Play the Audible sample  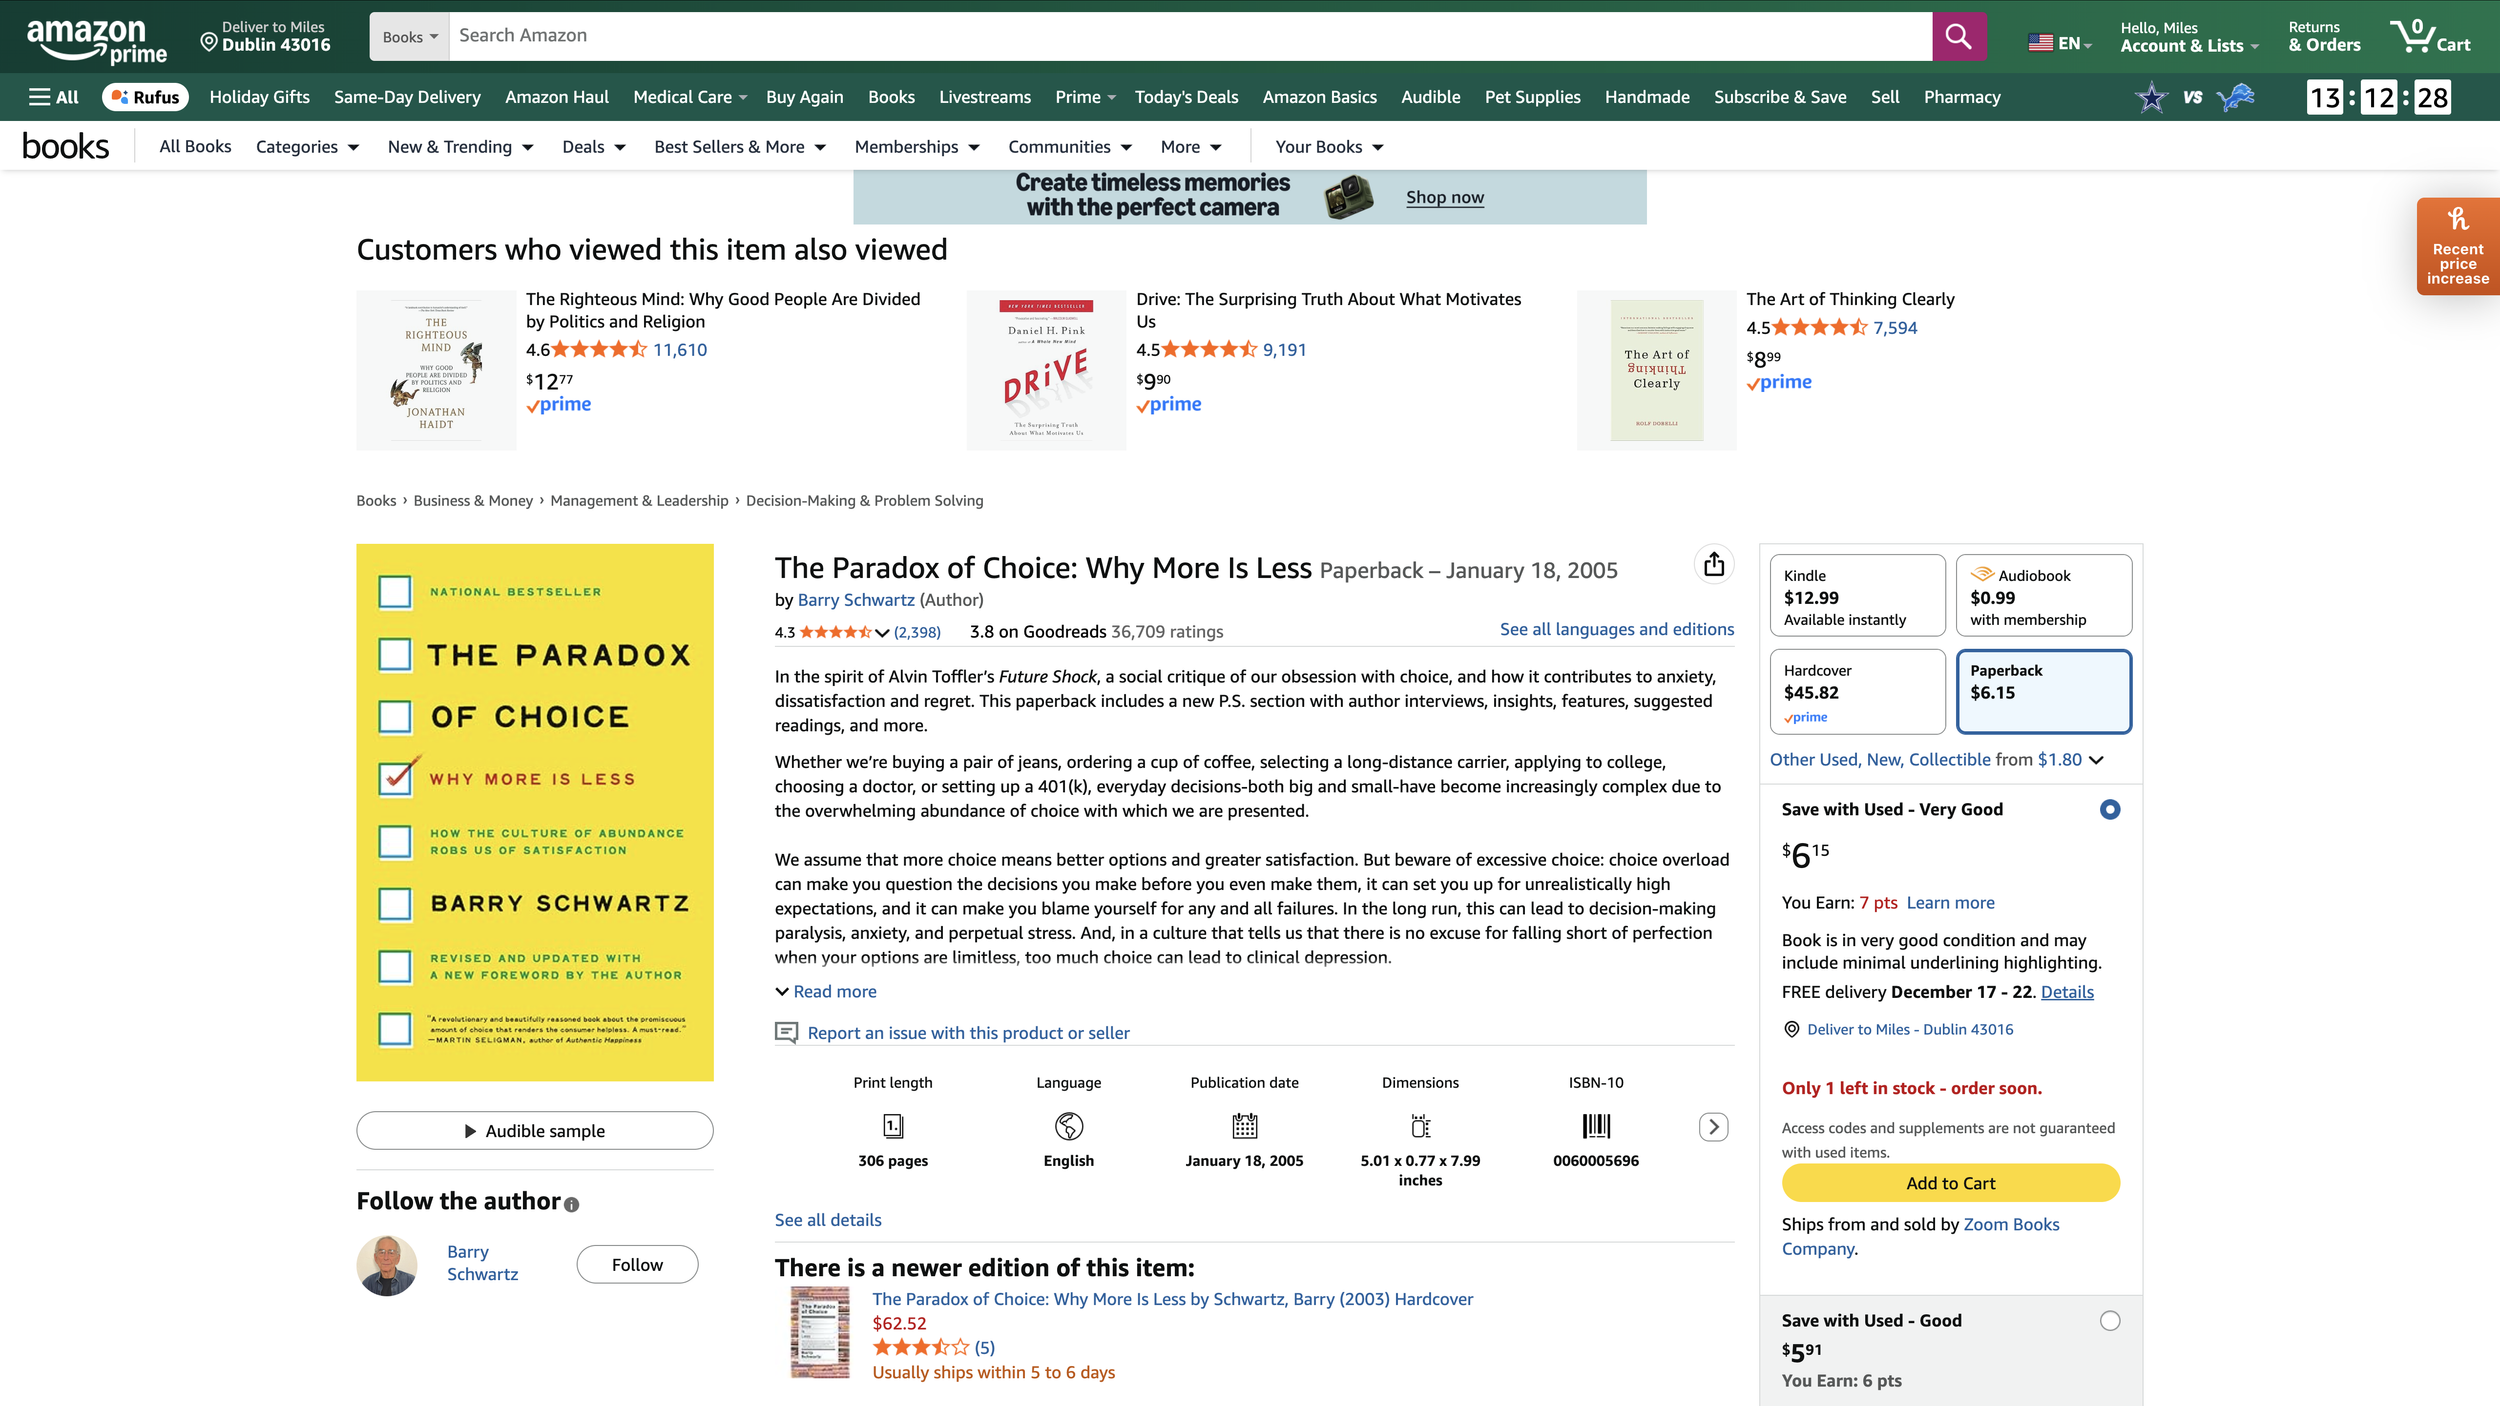(535, 1131)
